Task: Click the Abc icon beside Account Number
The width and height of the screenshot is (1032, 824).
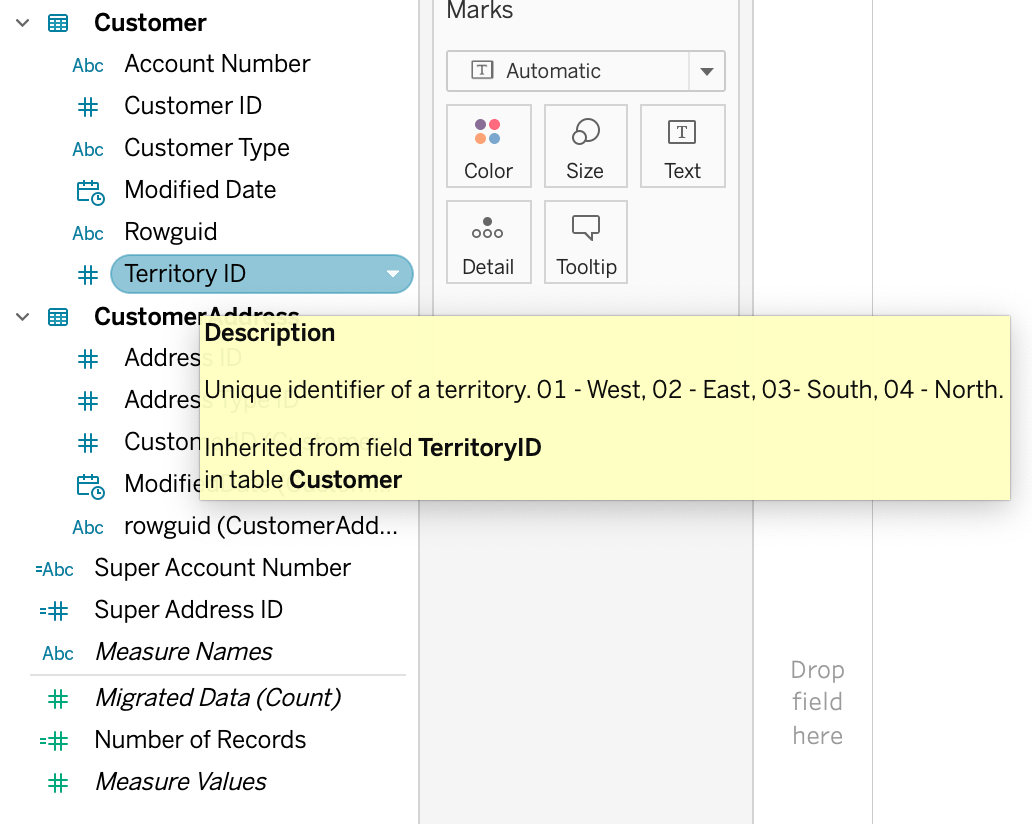Action: (88, 65)
